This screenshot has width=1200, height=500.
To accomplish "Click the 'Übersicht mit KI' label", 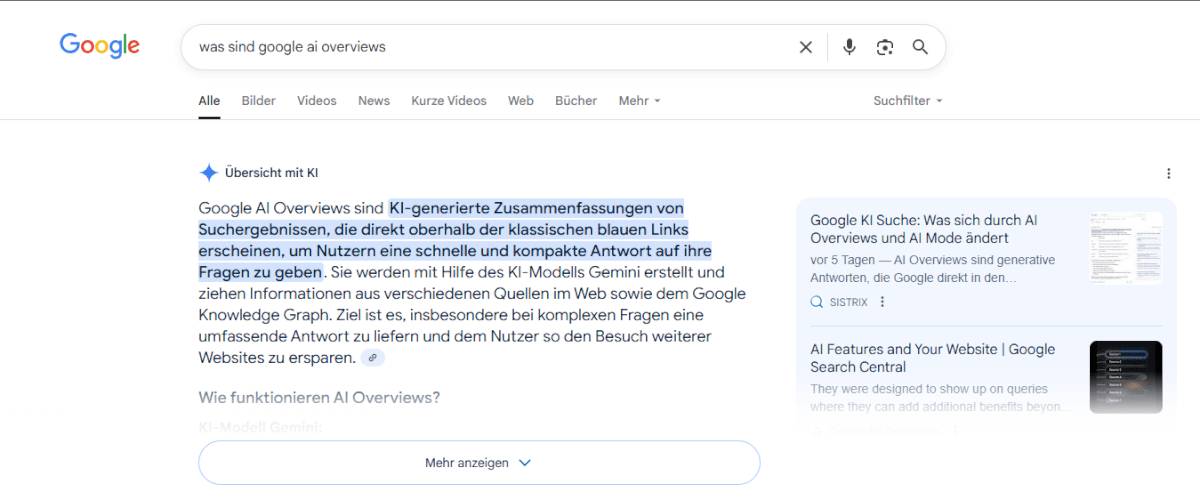I will click(271, 173).
